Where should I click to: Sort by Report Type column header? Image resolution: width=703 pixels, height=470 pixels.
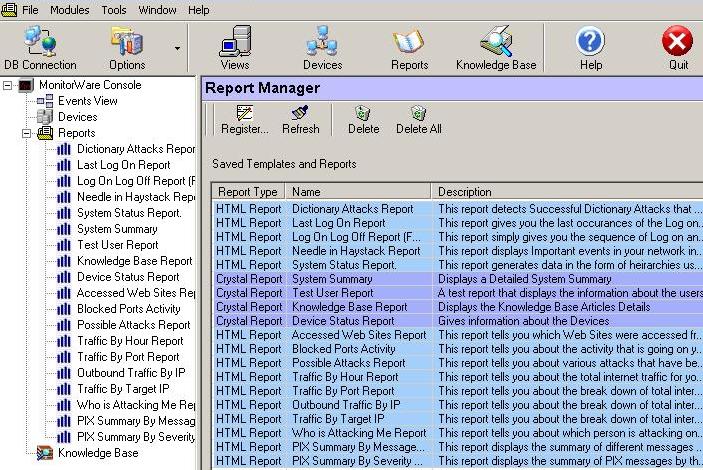(x=248, y=192)
